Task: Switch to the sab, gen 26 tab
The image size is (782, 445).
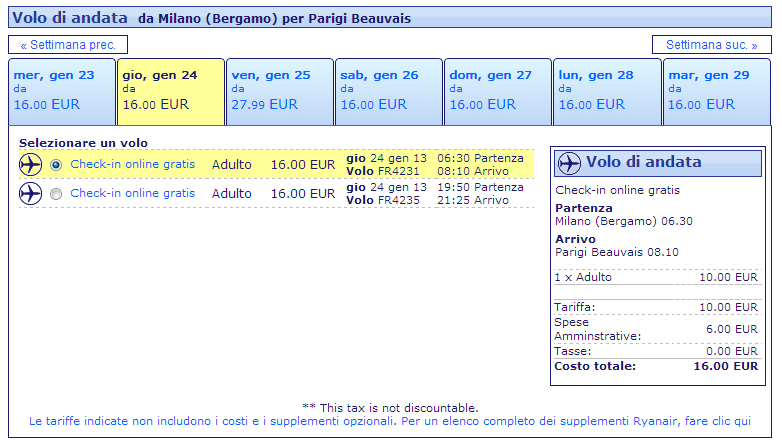Action: click(x=389, y=92)
